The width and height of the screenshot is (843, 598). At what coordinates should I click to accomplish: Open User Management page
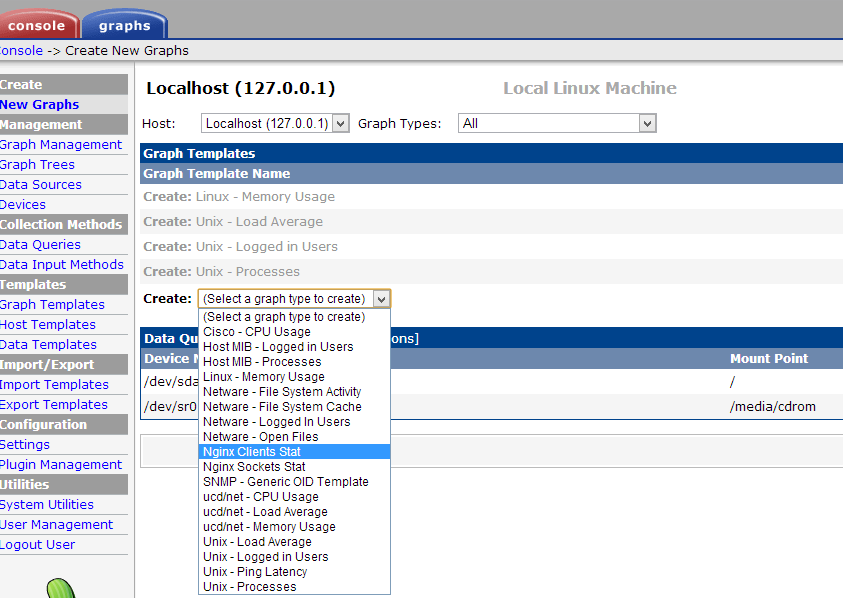coord(56,525)
